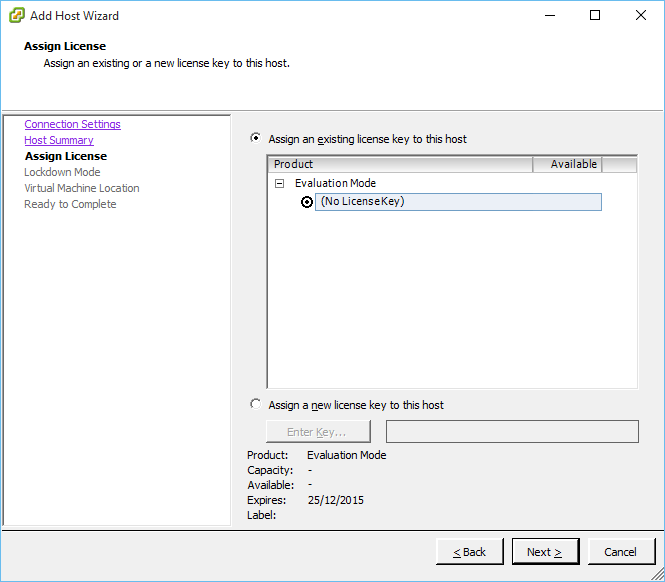Maximize the Add Host Wizard window
This screenshot has height=582, width=665.
pyautogui.click(x=595, y=16)
